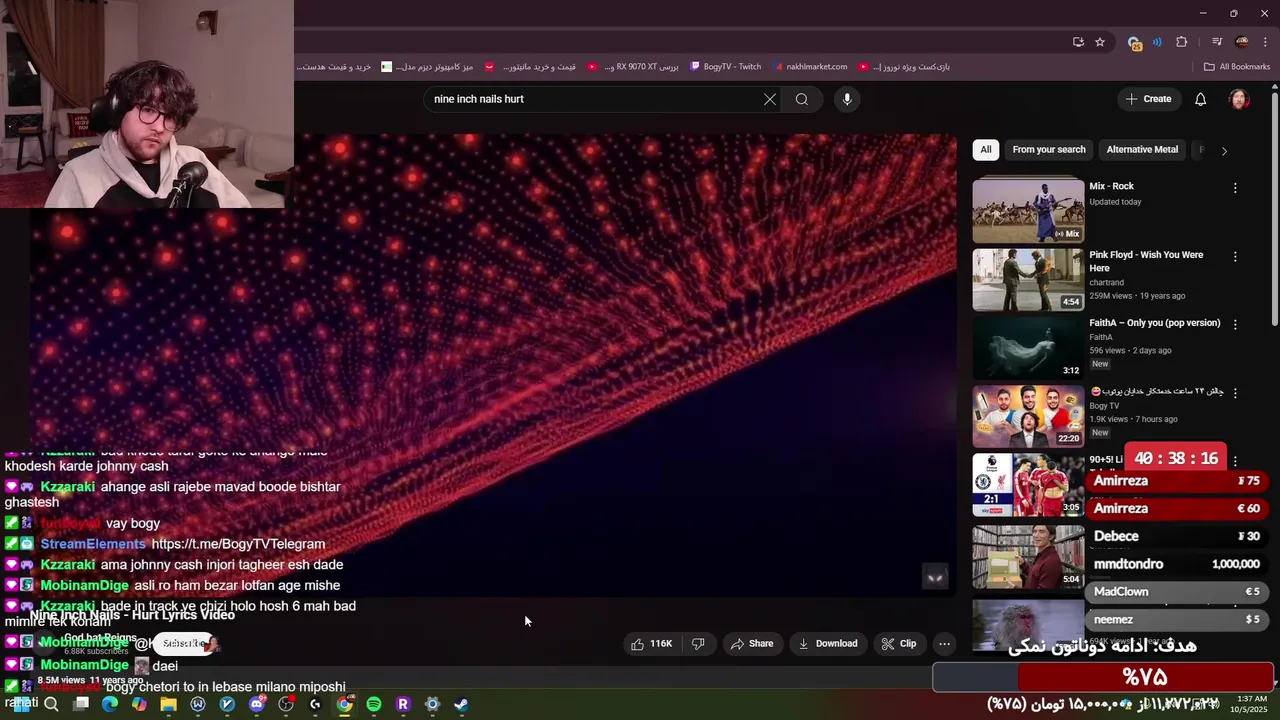Open Settings gear on taskbar
Image resolution: width=1280 pixels, height=720 pixels.
pyautogui.click(x=432, y=704)
